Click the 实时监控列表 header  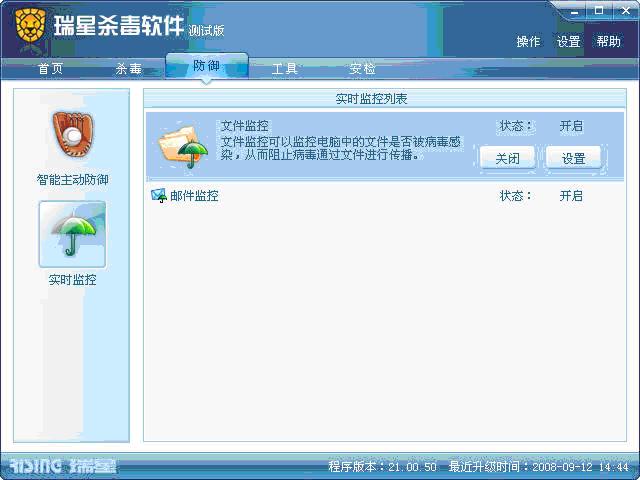click(x=371, y=99)
